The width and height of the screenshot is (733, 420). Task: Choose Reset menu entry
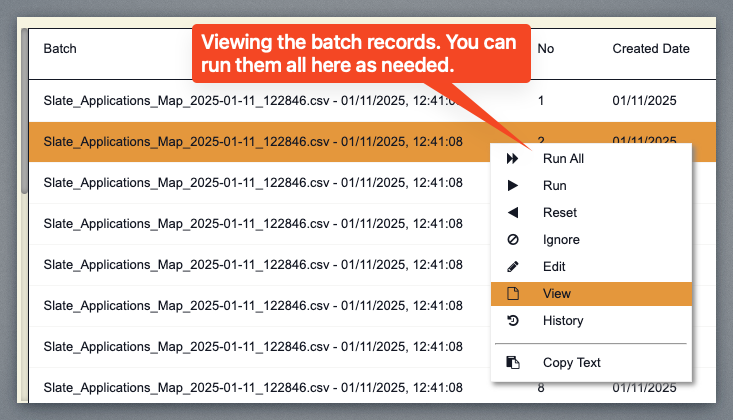point(560,212)
